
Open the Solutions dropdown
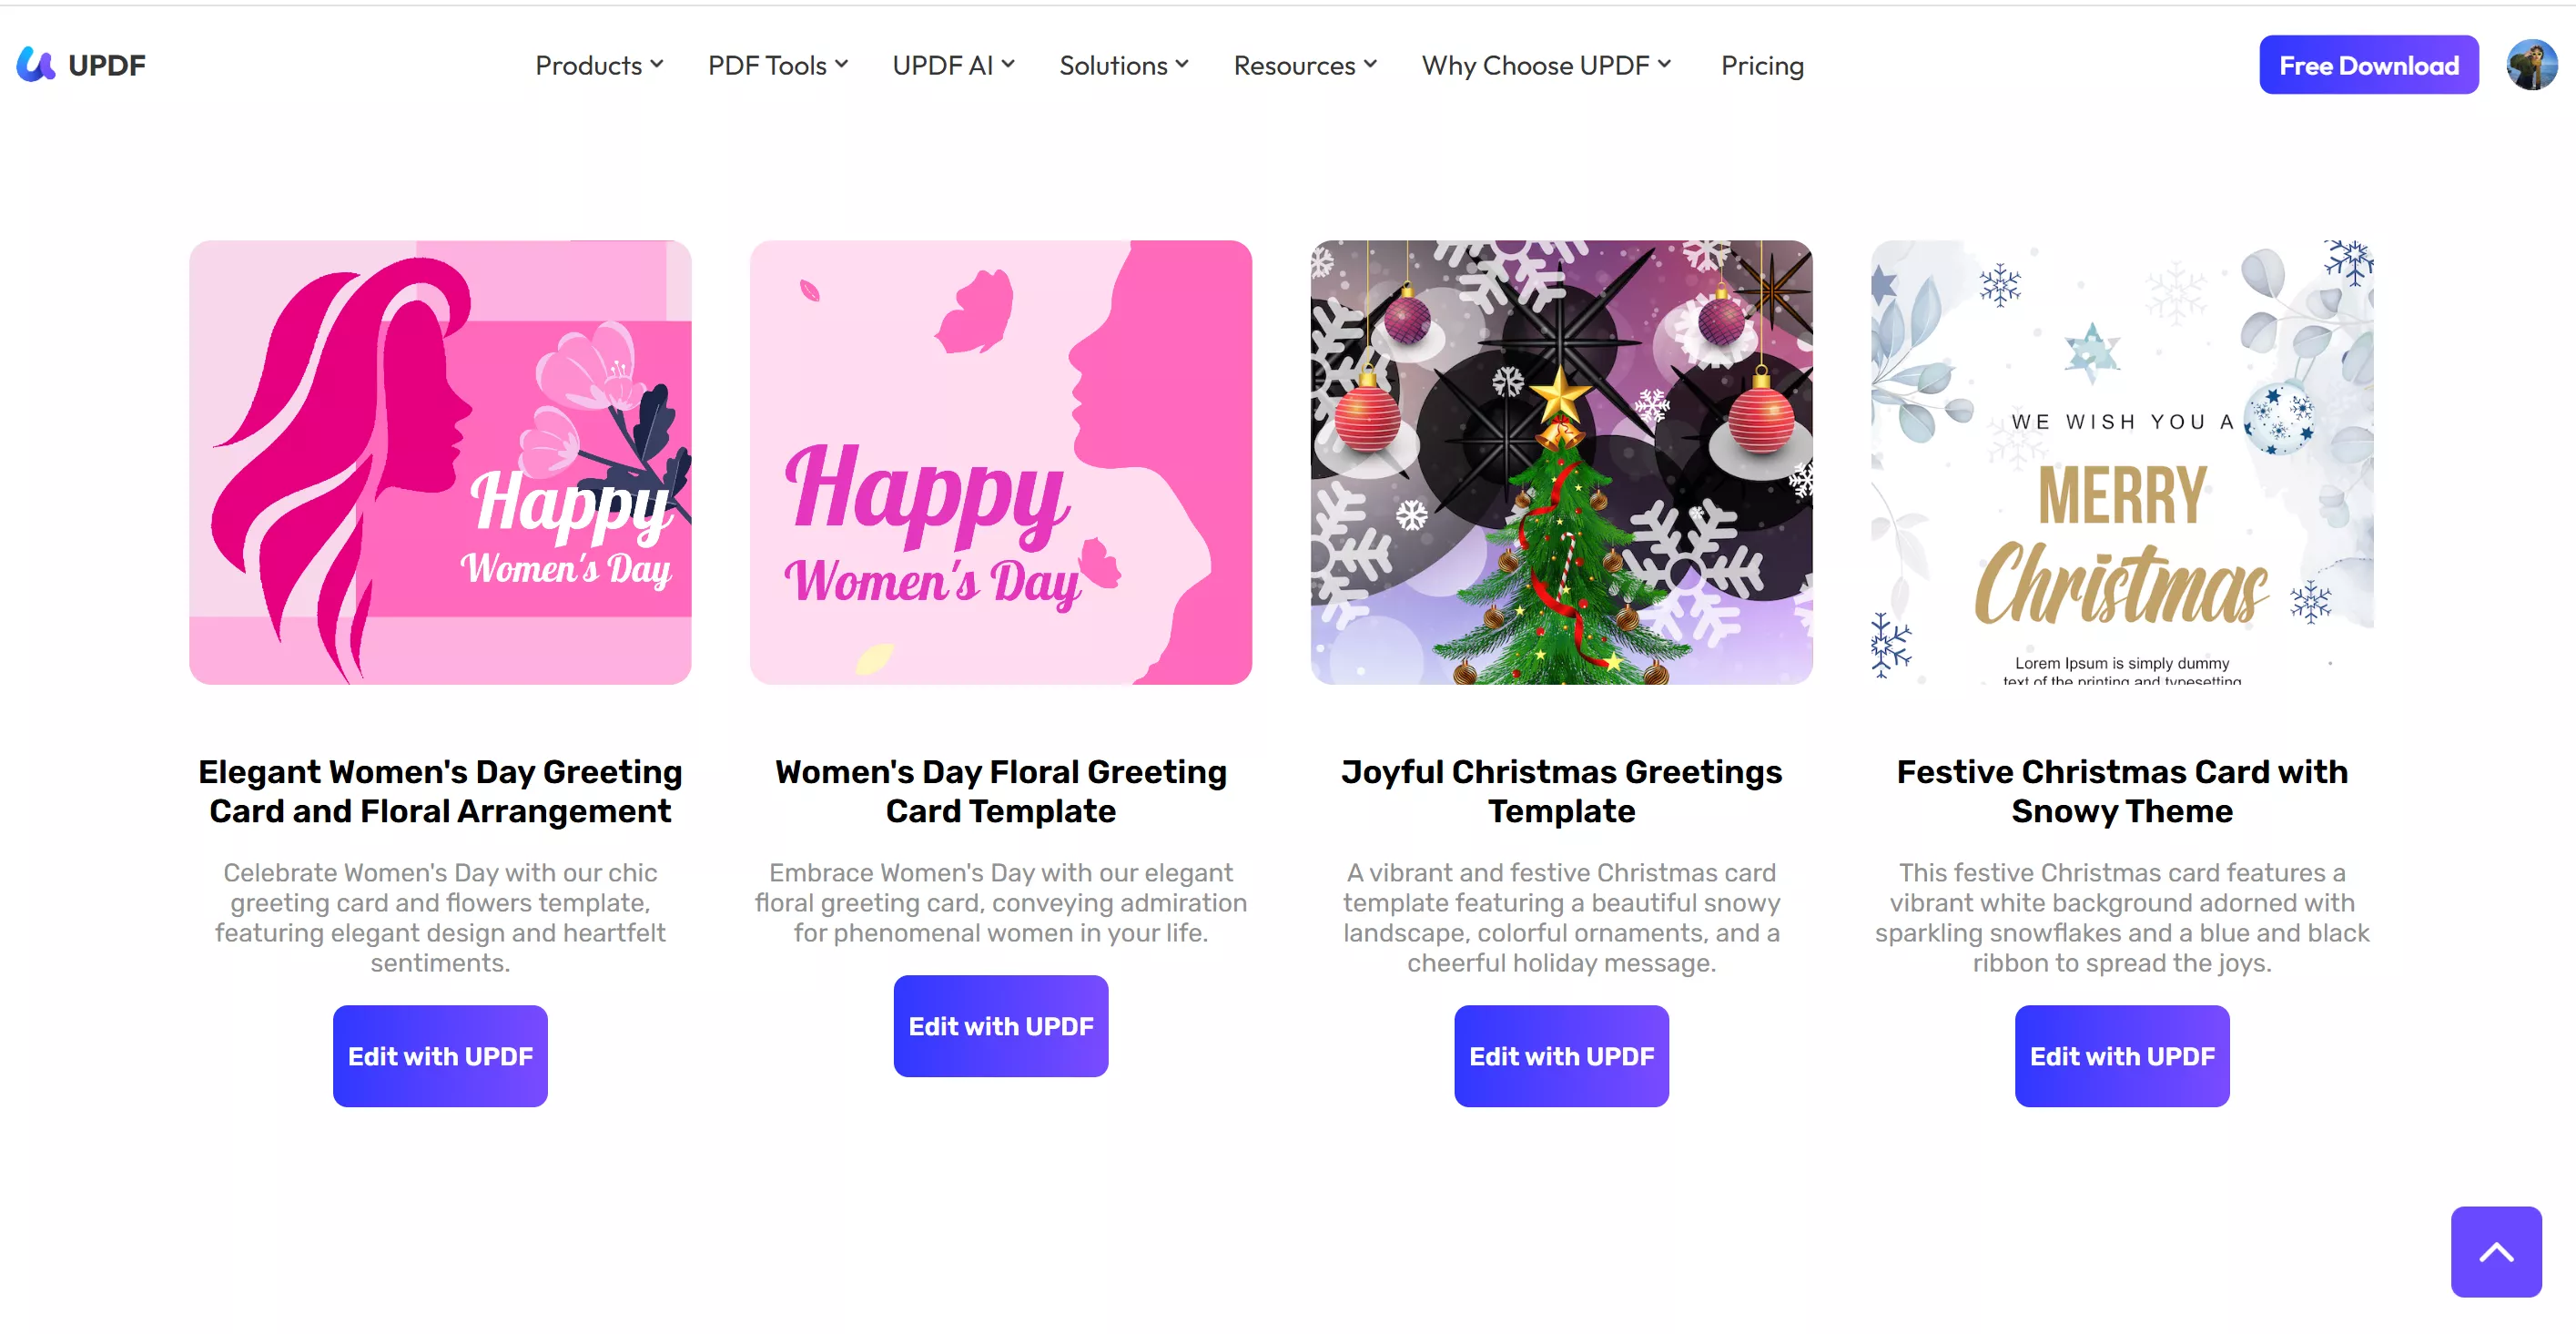point(1124,66)
